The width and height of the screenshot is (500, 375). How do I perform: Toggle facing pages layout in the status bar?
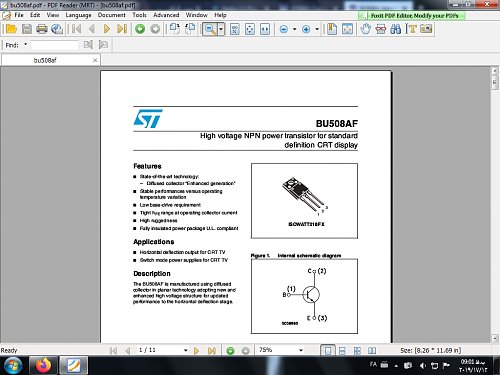coord(372,351)
